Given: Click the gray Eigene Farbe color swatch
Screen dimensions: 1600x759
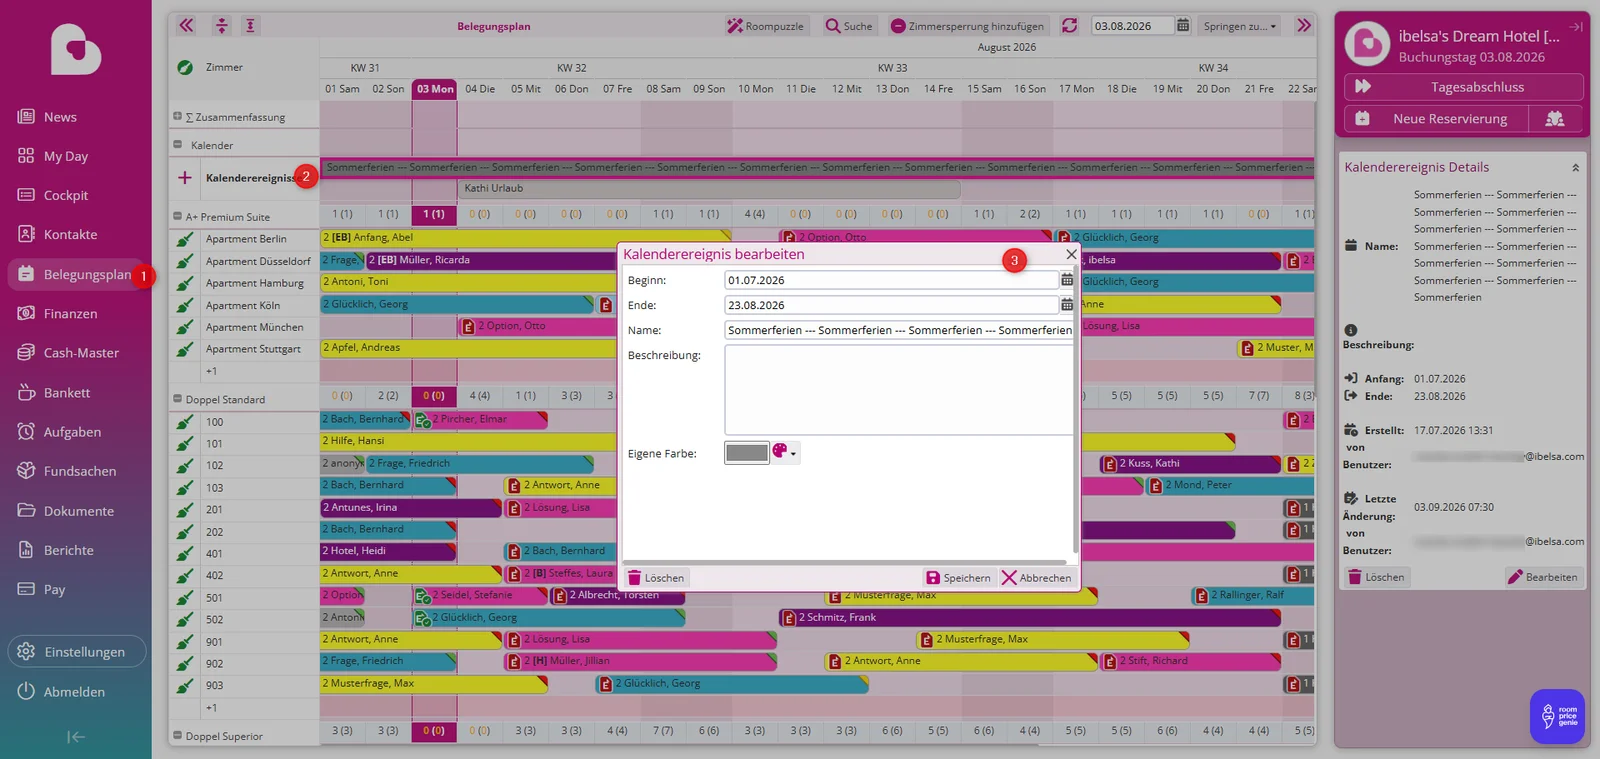Looking at the screenshot, I should click(746, 453).
